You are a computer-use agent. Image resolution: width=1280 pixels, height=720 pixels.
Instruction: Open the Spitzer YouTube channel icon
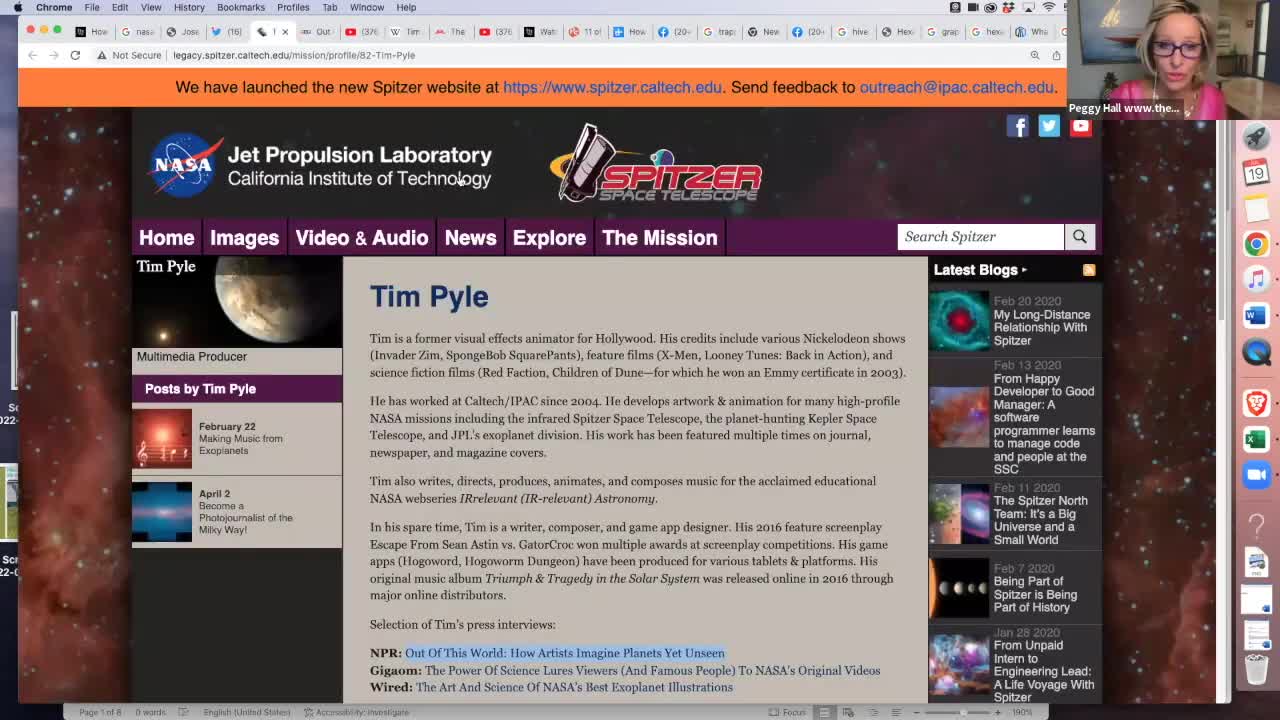1081,126
